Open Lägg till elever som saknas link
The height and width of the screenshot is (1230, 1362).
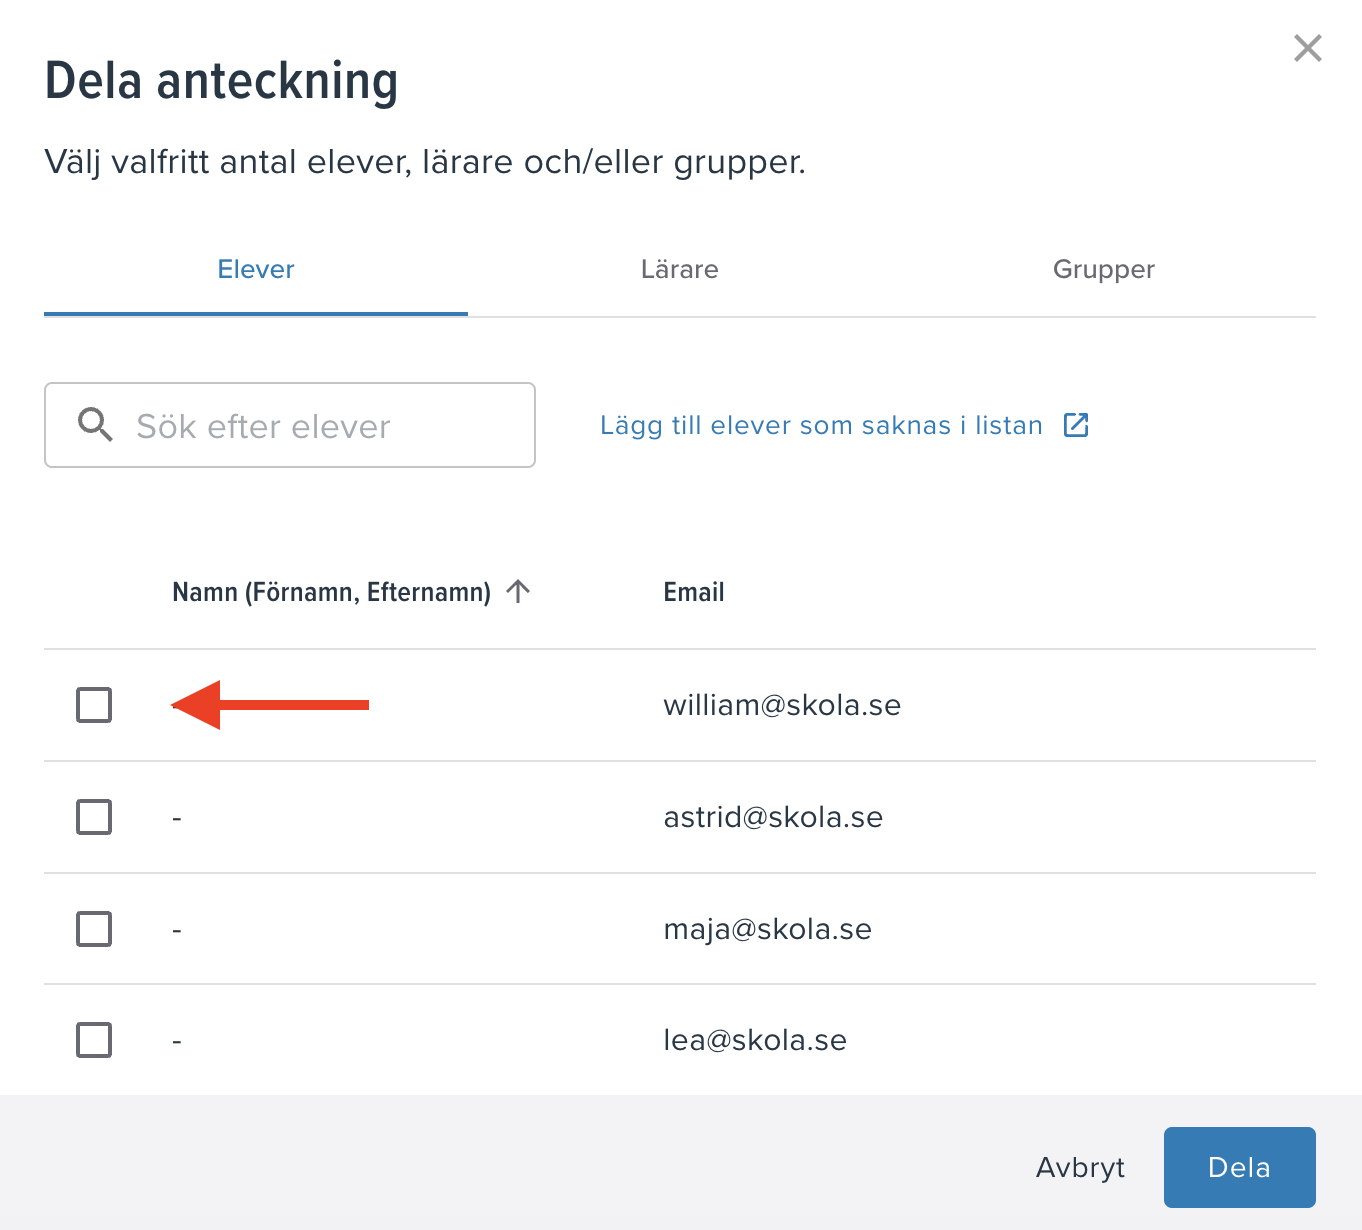[821, 425]
